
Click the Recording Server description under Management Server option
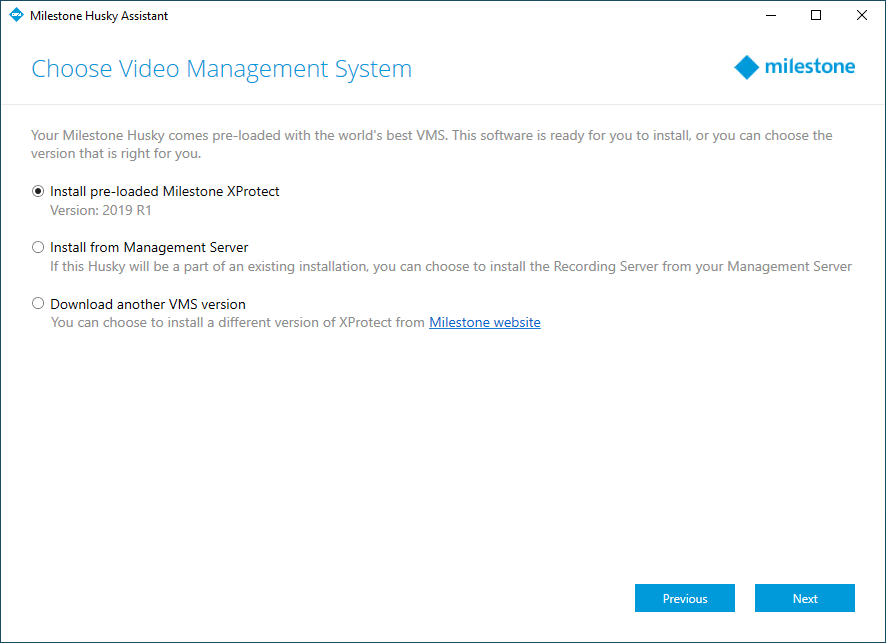pos(450,267)
